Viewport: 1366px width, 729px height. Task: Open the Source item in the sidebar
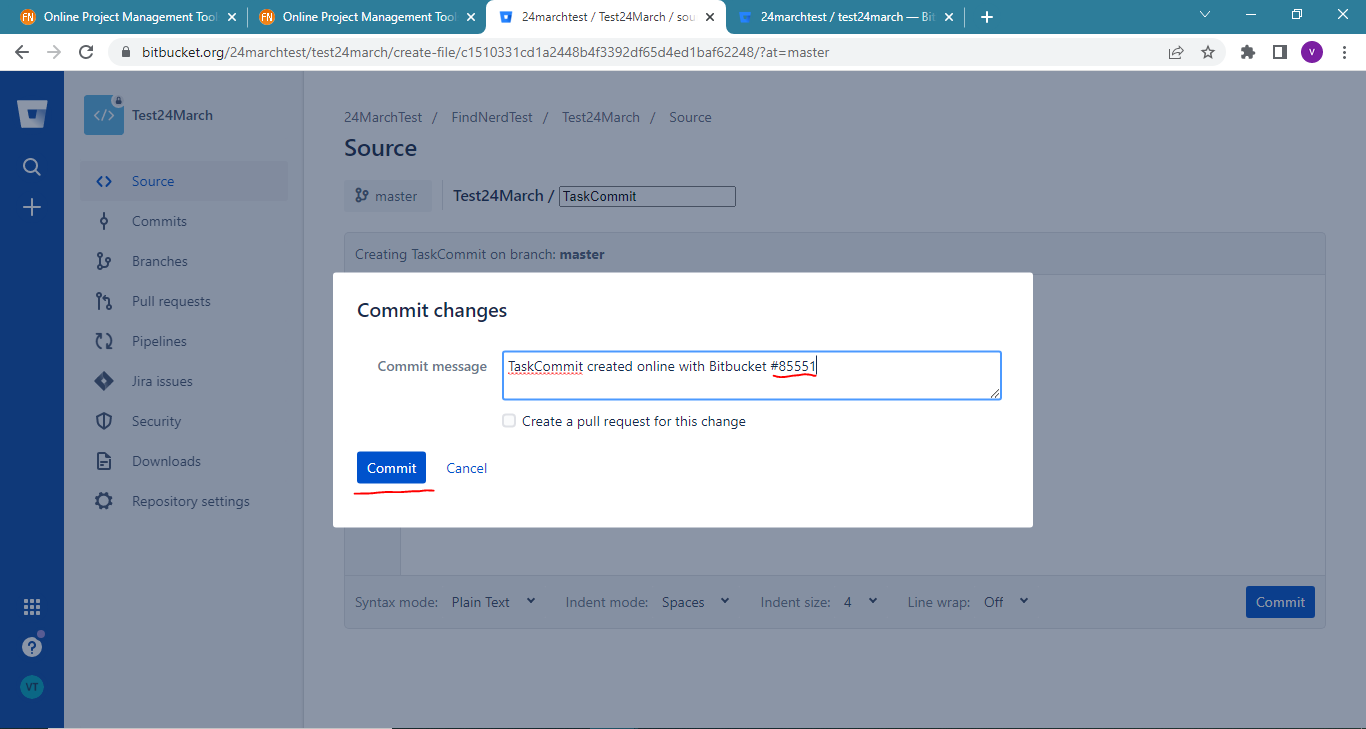coord(184,181)
